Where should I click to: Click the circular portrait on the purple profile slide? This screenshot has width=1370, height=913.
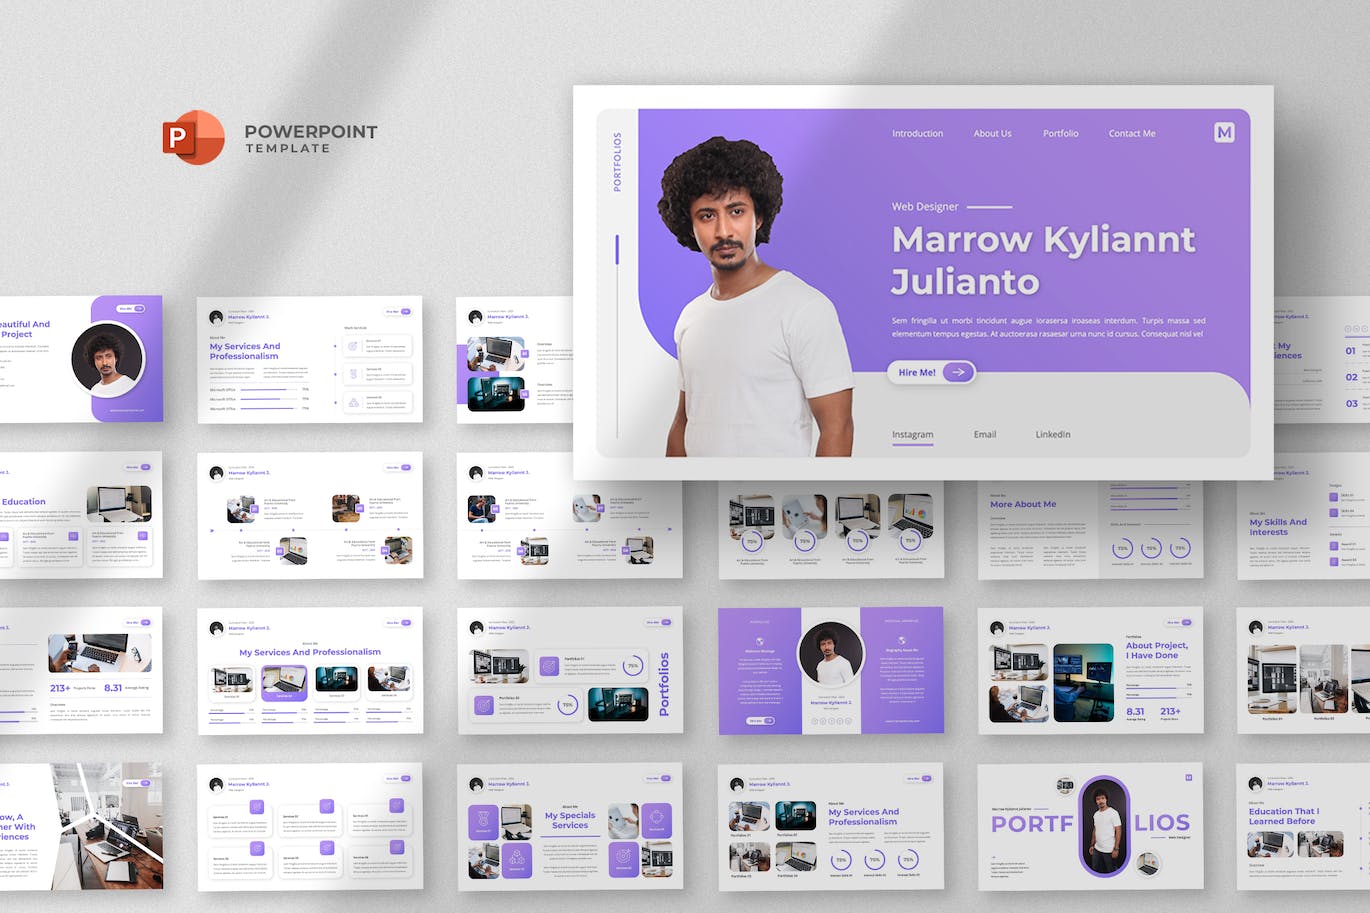pos(830,654)
